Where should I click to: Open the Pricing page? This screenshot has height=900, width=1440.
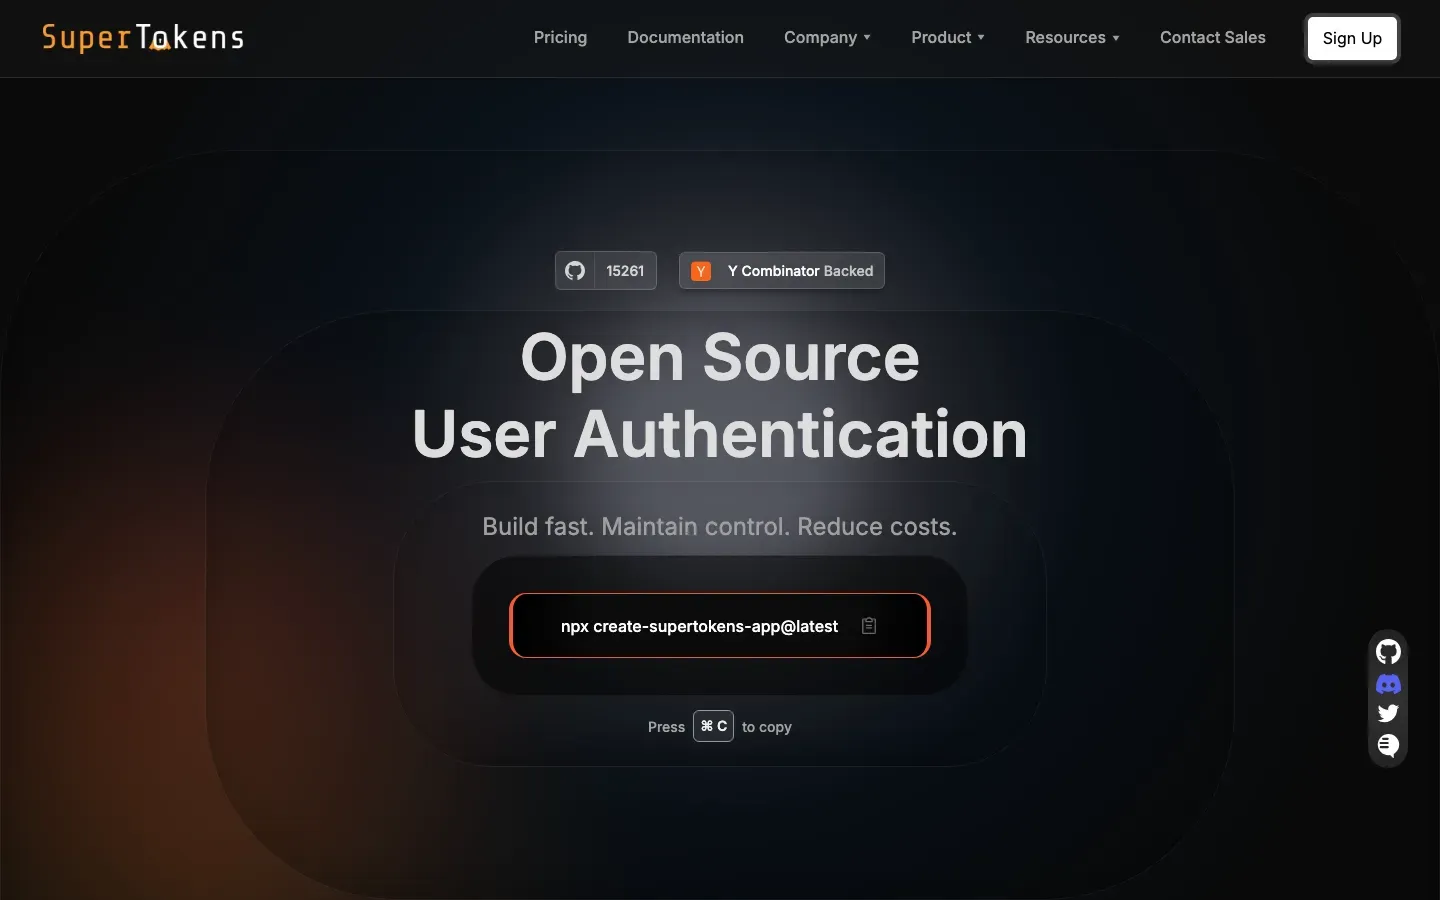560,38
